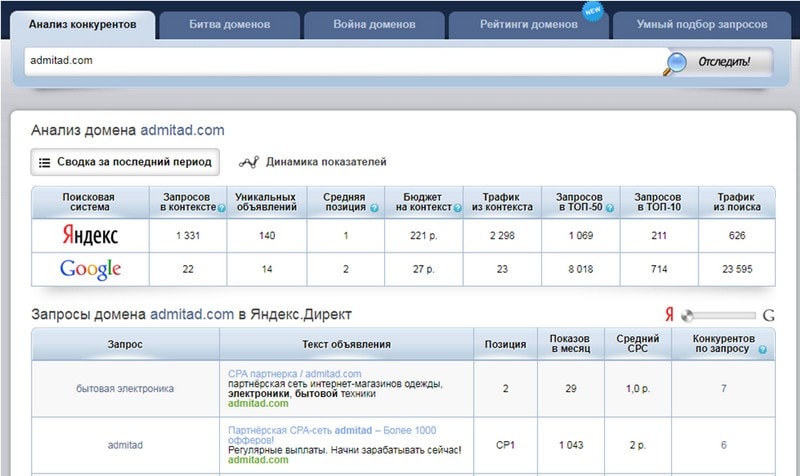Click Yandex Уникальных объявлений value 140
This screenshot has width=800, height=476.
click(x=267, y=236)
